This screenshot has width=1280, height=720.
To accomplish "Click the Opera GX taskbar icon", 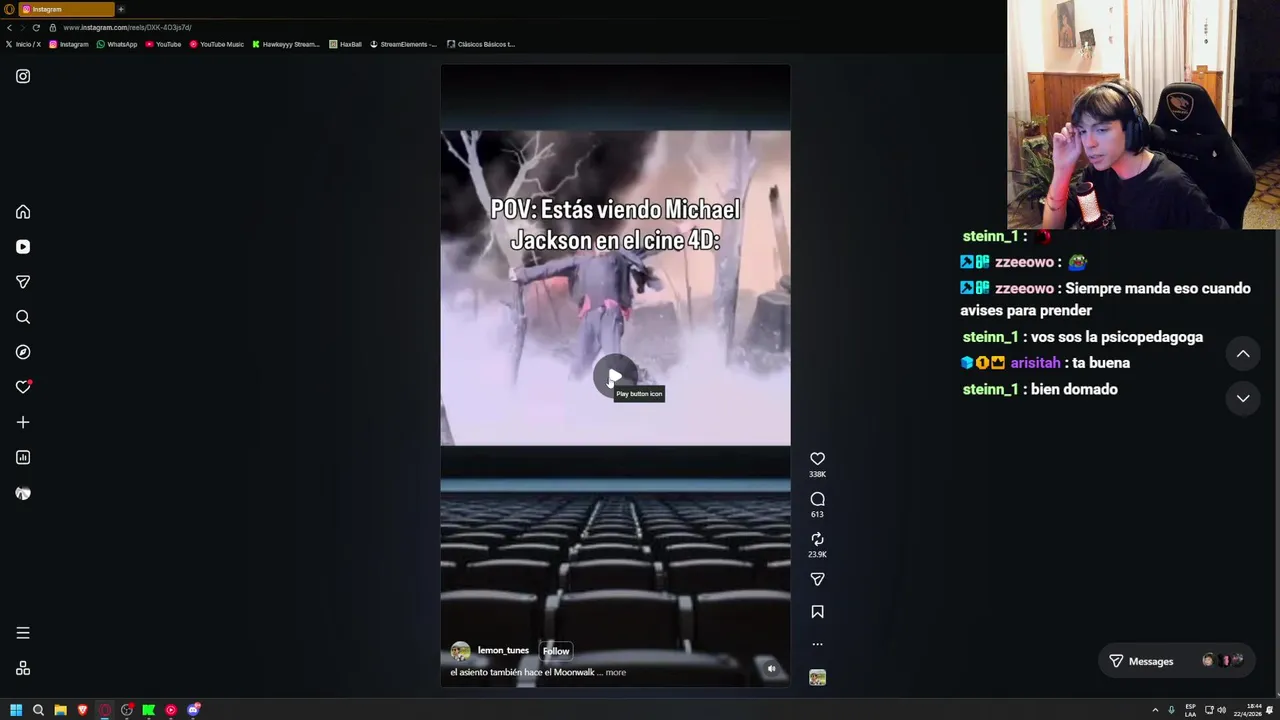I will (x=104, y=710).
